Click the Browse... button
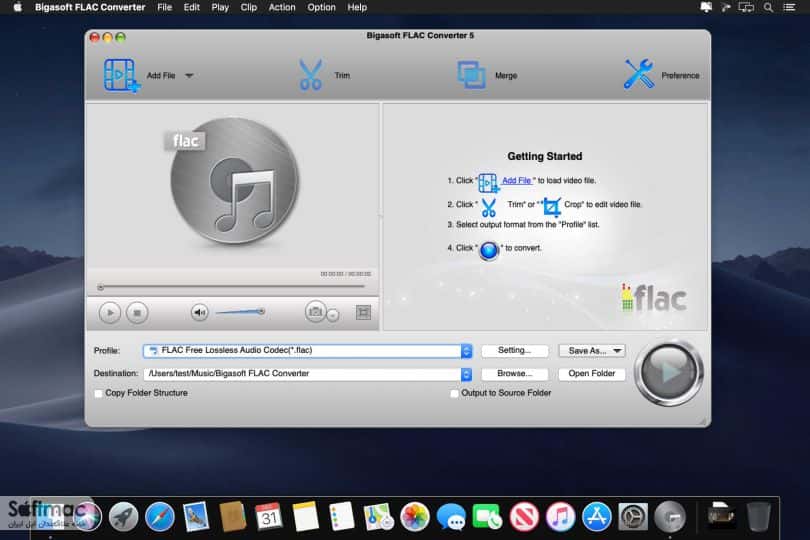This screenshot has height=540, width=810. tap(515, 373)
